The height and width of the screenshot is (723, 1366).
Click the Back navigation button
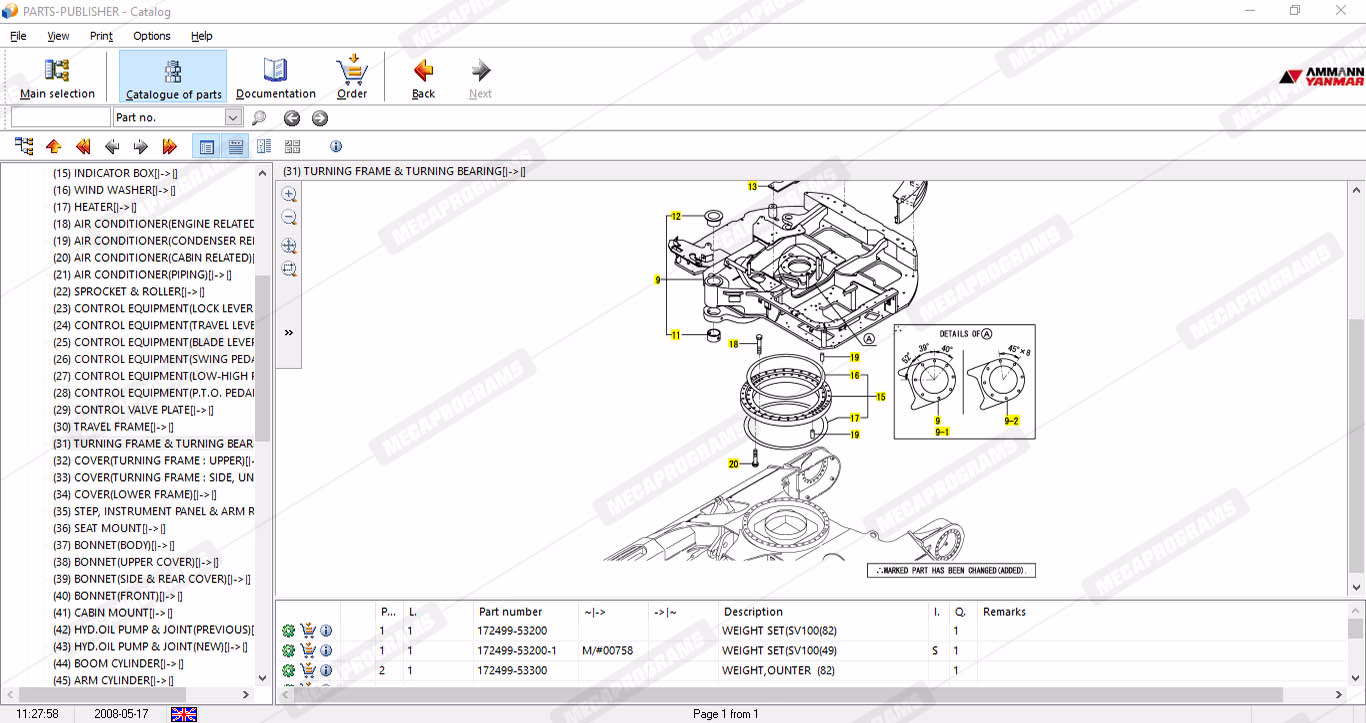[x=423, y=78]
